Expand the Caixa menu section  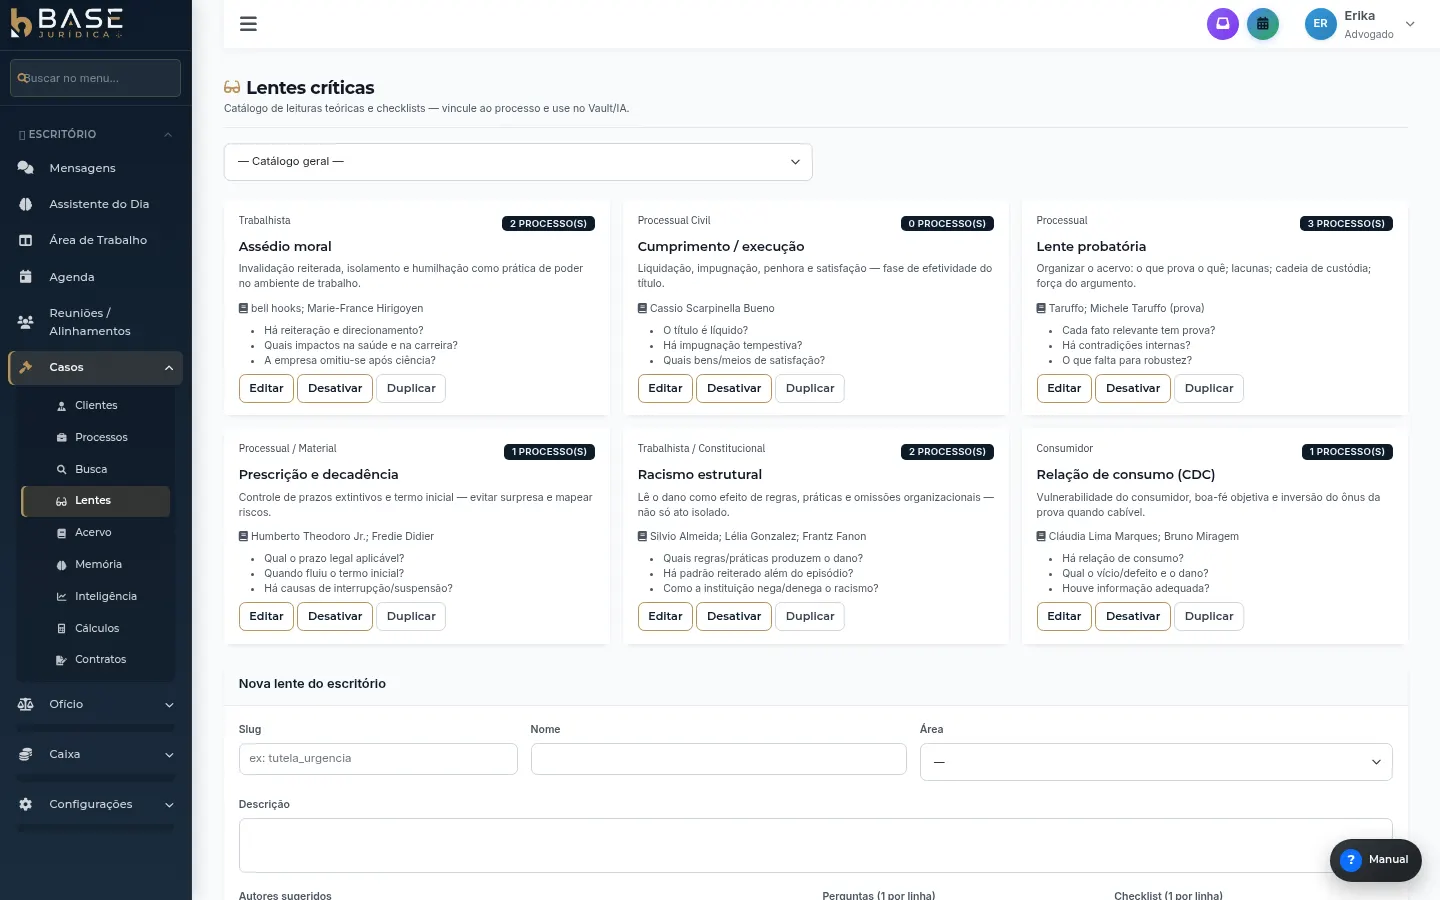click(96, 754)
